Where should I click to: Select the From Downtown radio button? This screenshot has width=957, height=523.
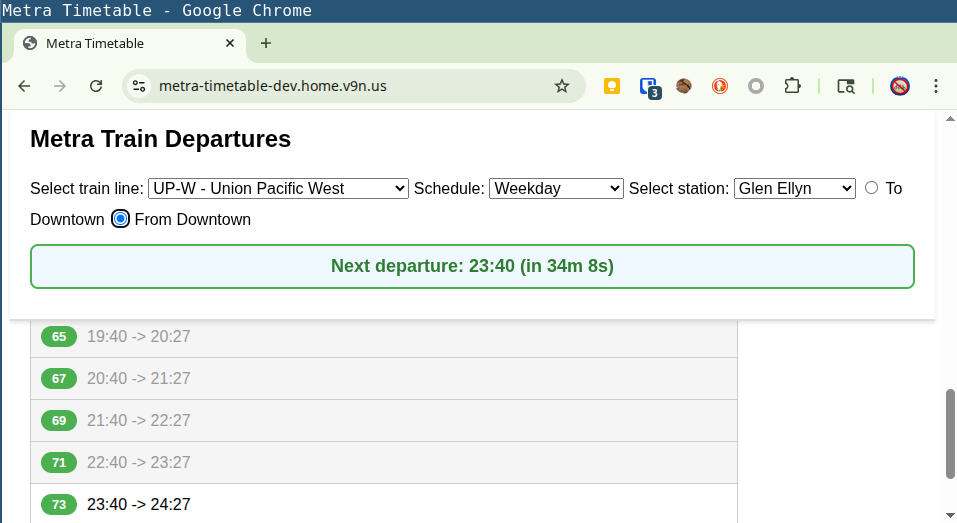pos(120,219)
